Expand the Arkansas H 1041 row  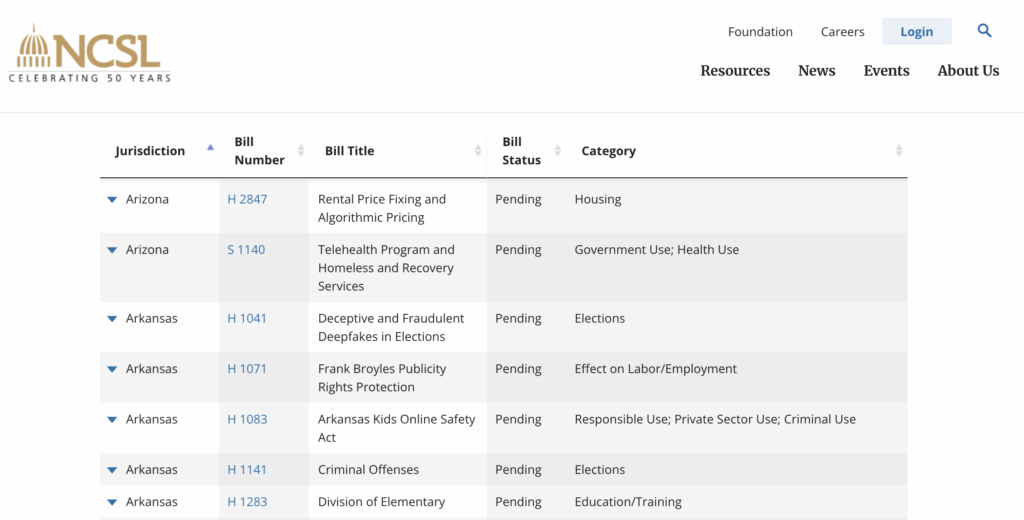click(112, 319)
